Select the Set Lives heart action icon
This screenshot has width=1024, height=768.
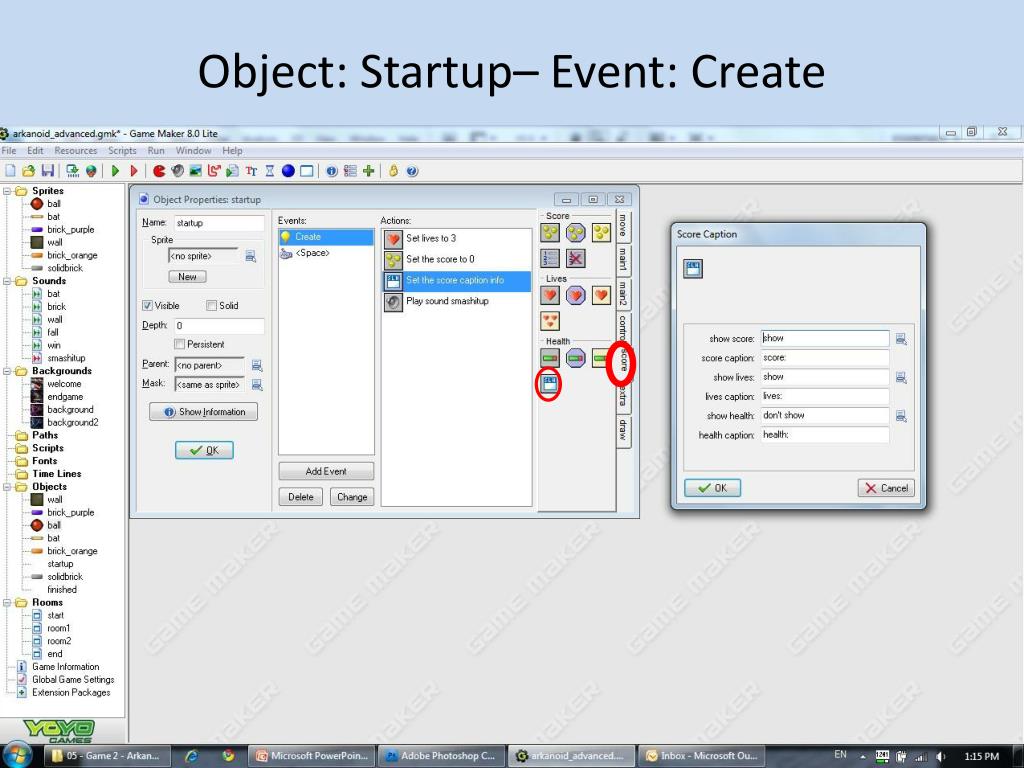pos(550,295)
